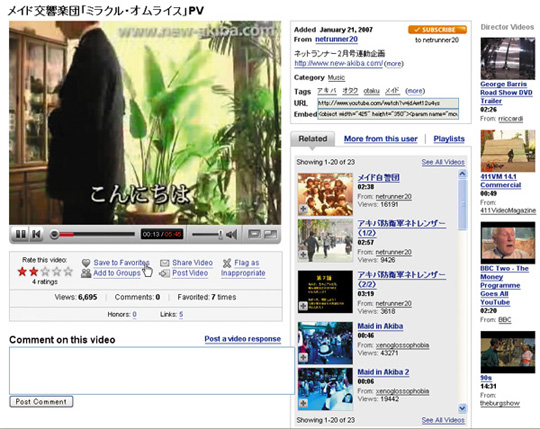Open the More from this user tab
The width and height of the screenshot is (540, 429).
(381, 139)
